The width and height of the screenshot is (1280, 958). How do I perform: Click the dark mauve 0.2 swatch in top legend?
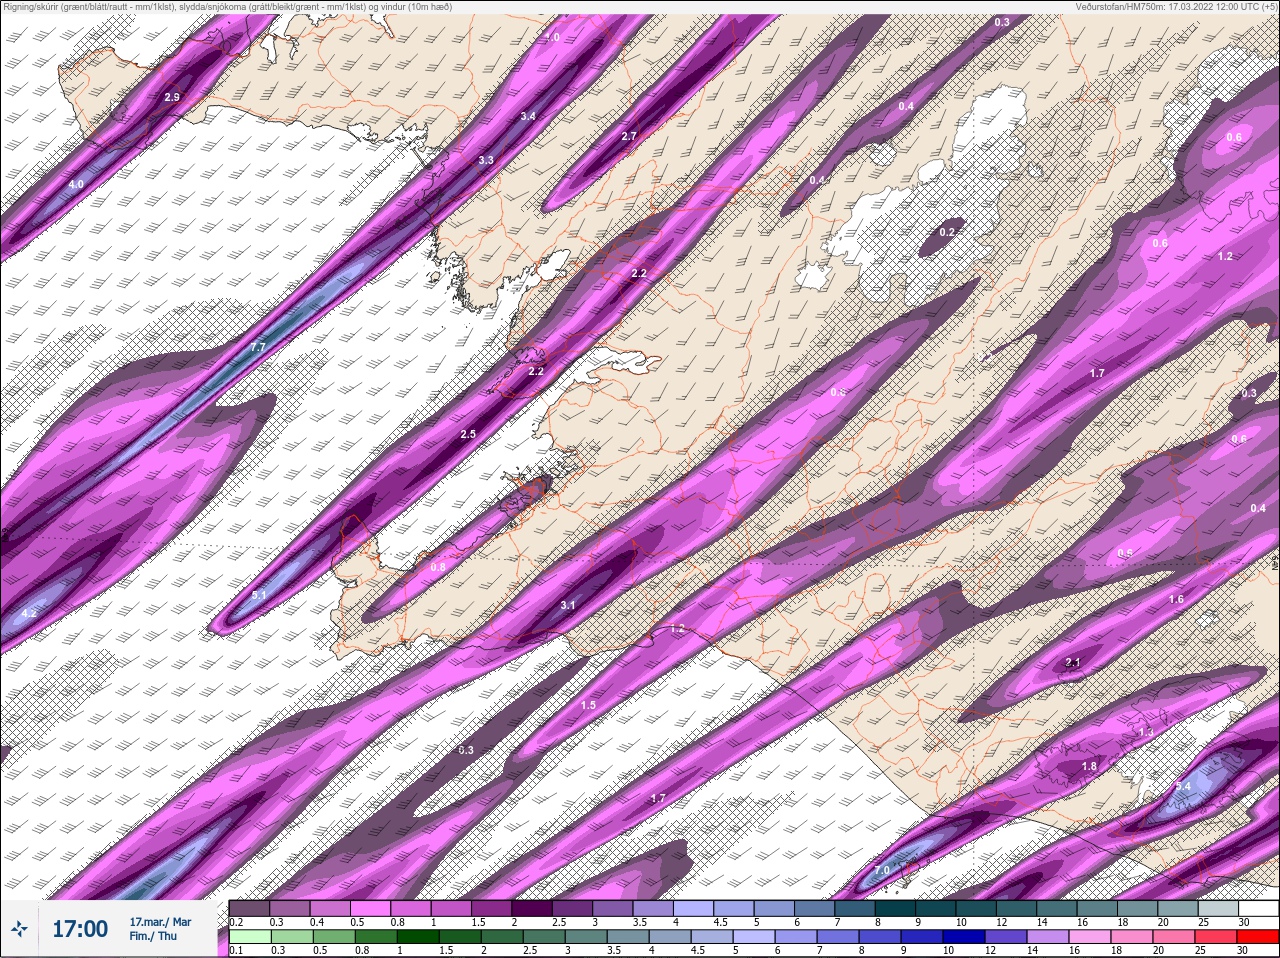click(249, 908)
